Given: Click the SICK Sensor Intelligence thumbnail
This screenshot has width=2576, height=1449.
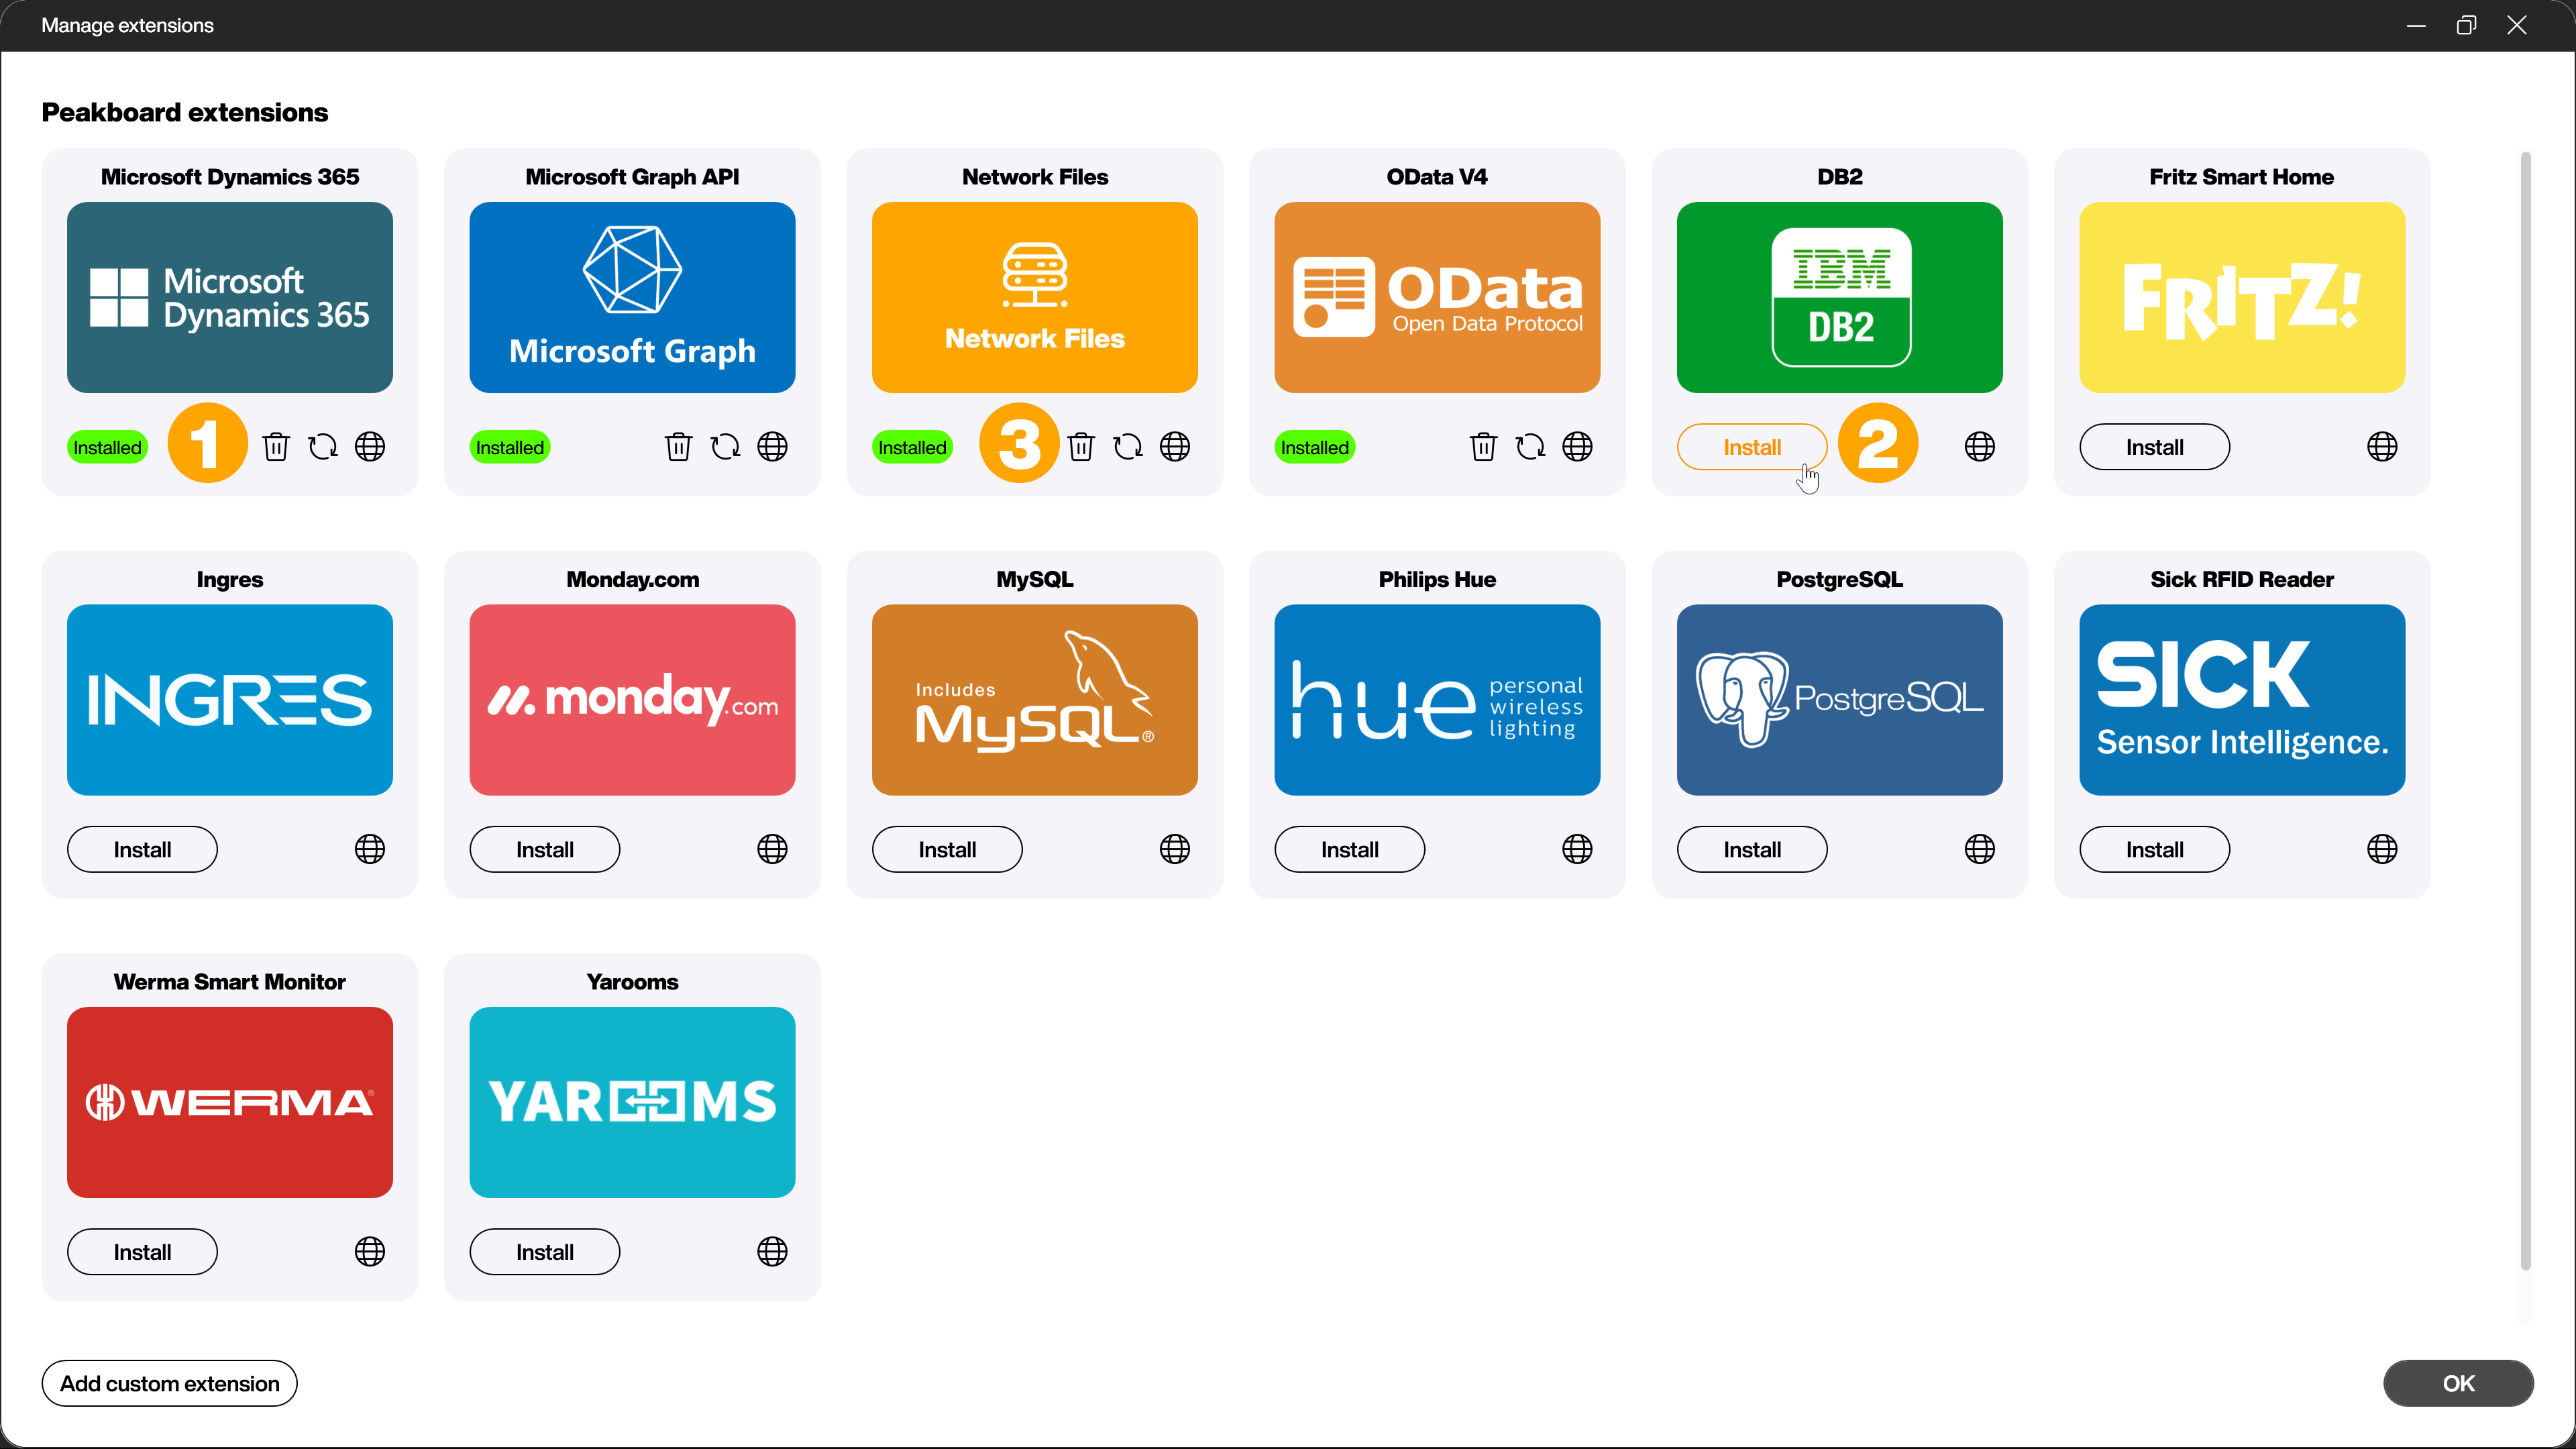Looking at the screenshot, I should coord(2243,700).
